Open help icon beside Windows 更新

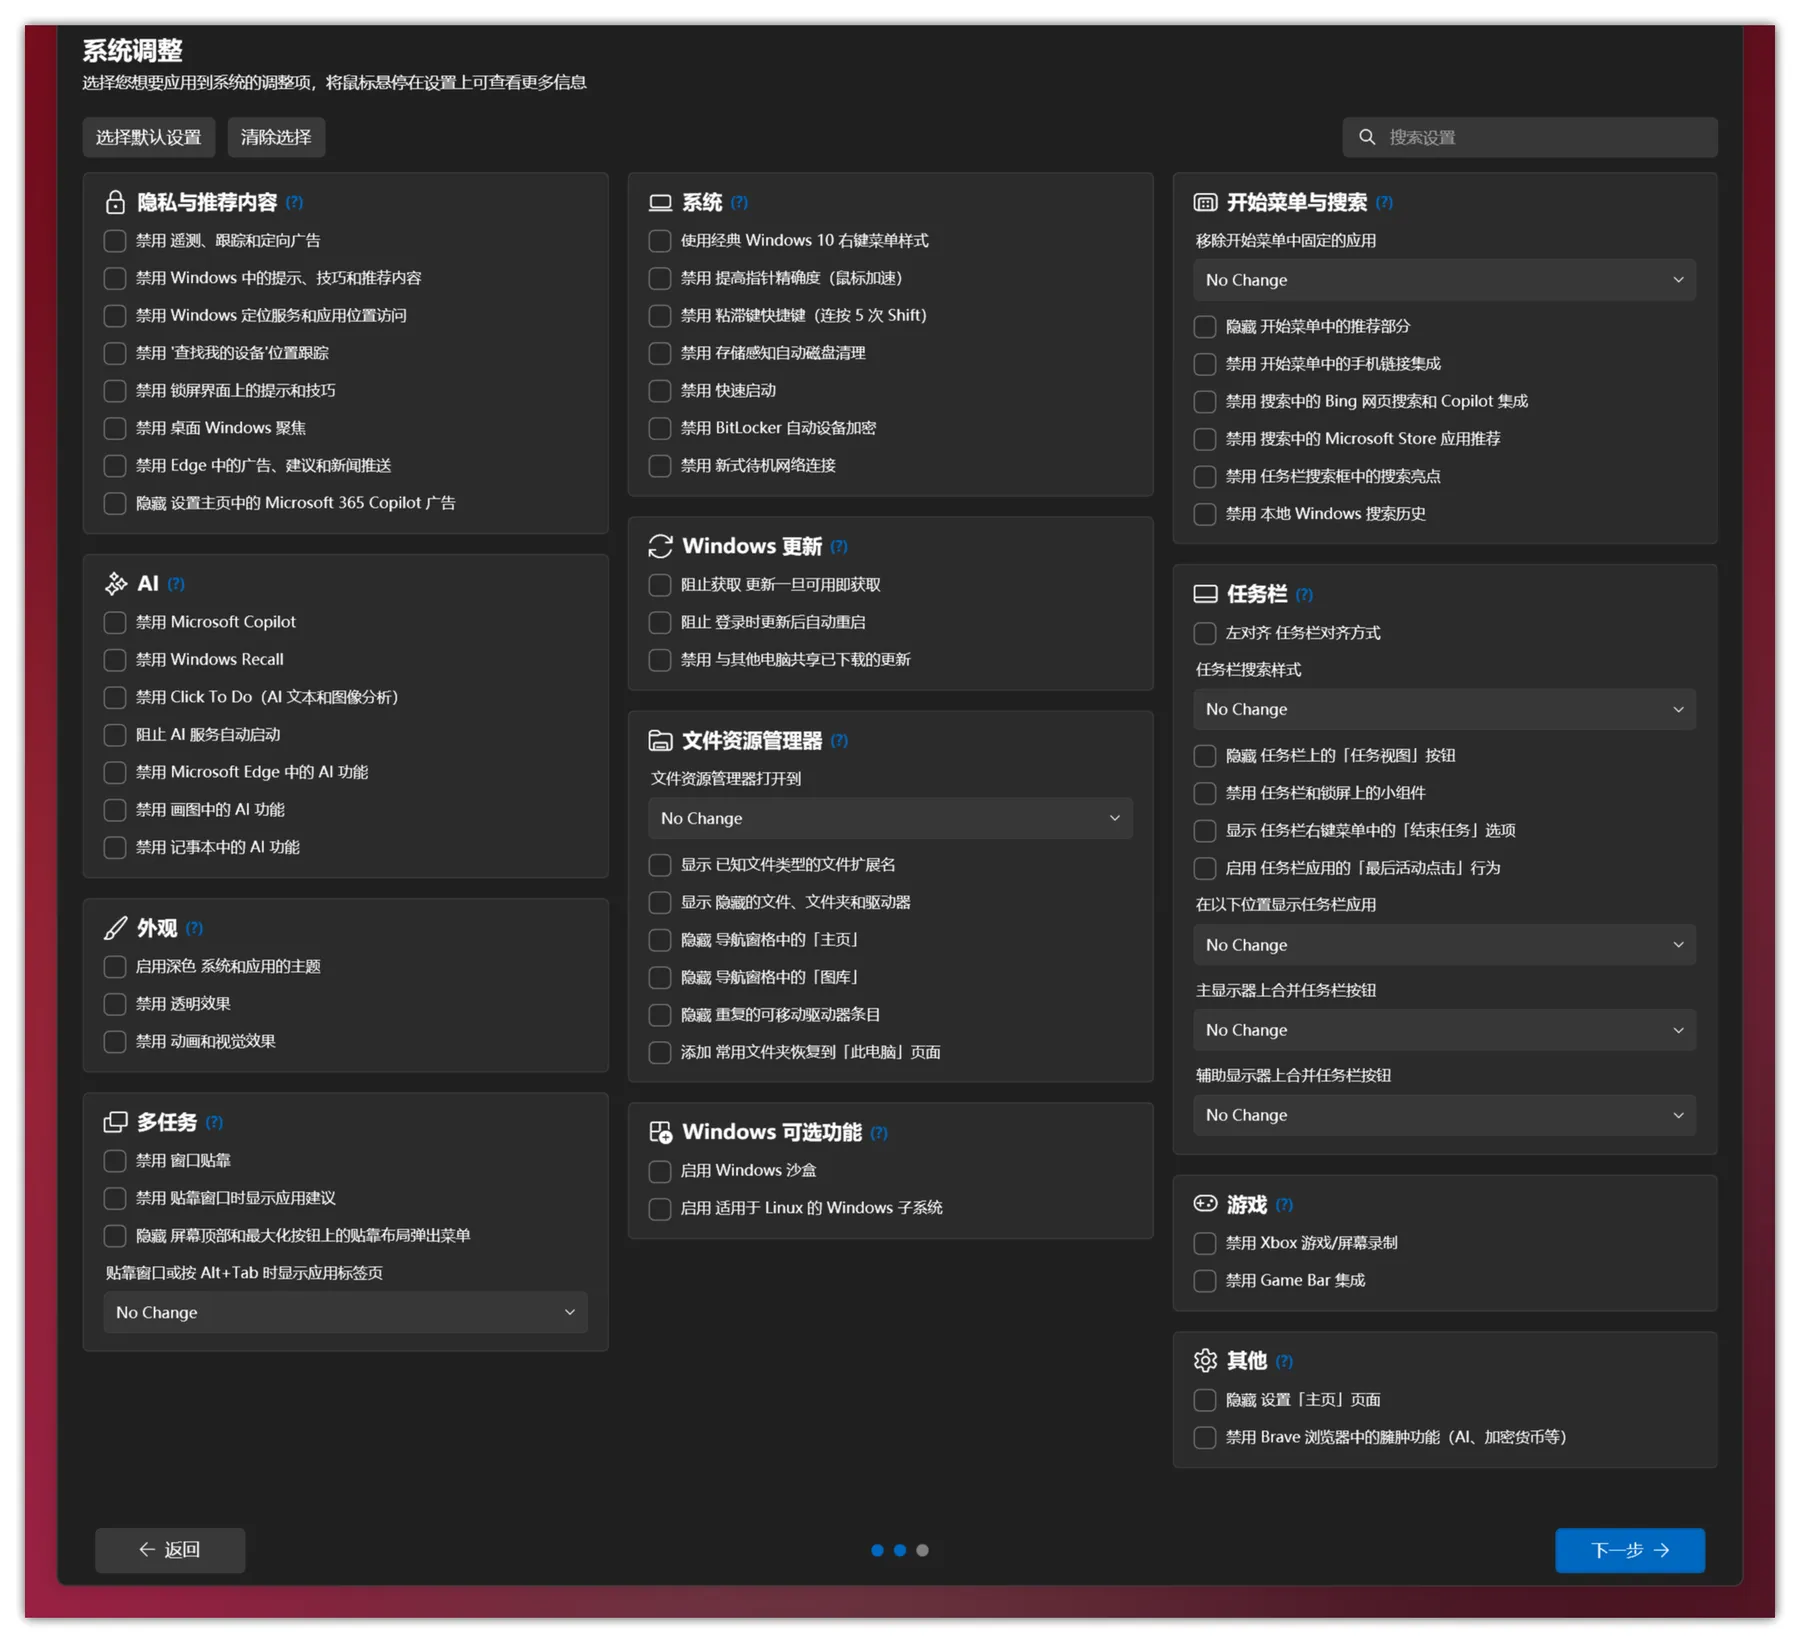click(x=839, y=547)
